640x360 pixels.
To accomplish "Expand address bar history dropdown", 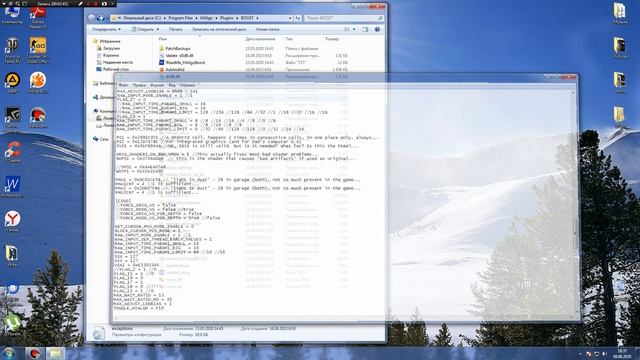I will point(290,18).
